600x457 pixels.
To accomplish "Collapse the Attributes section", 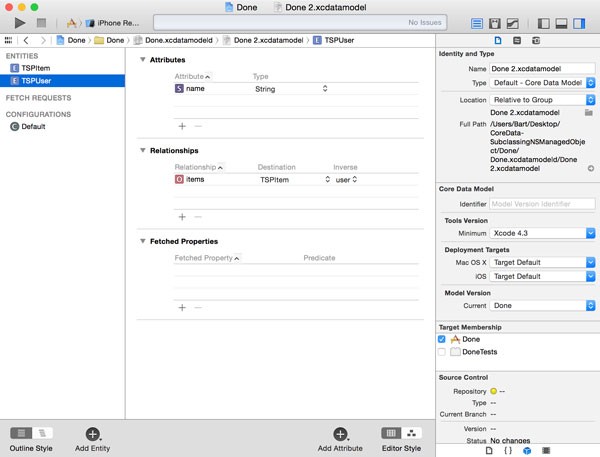I will pos(143,60).
